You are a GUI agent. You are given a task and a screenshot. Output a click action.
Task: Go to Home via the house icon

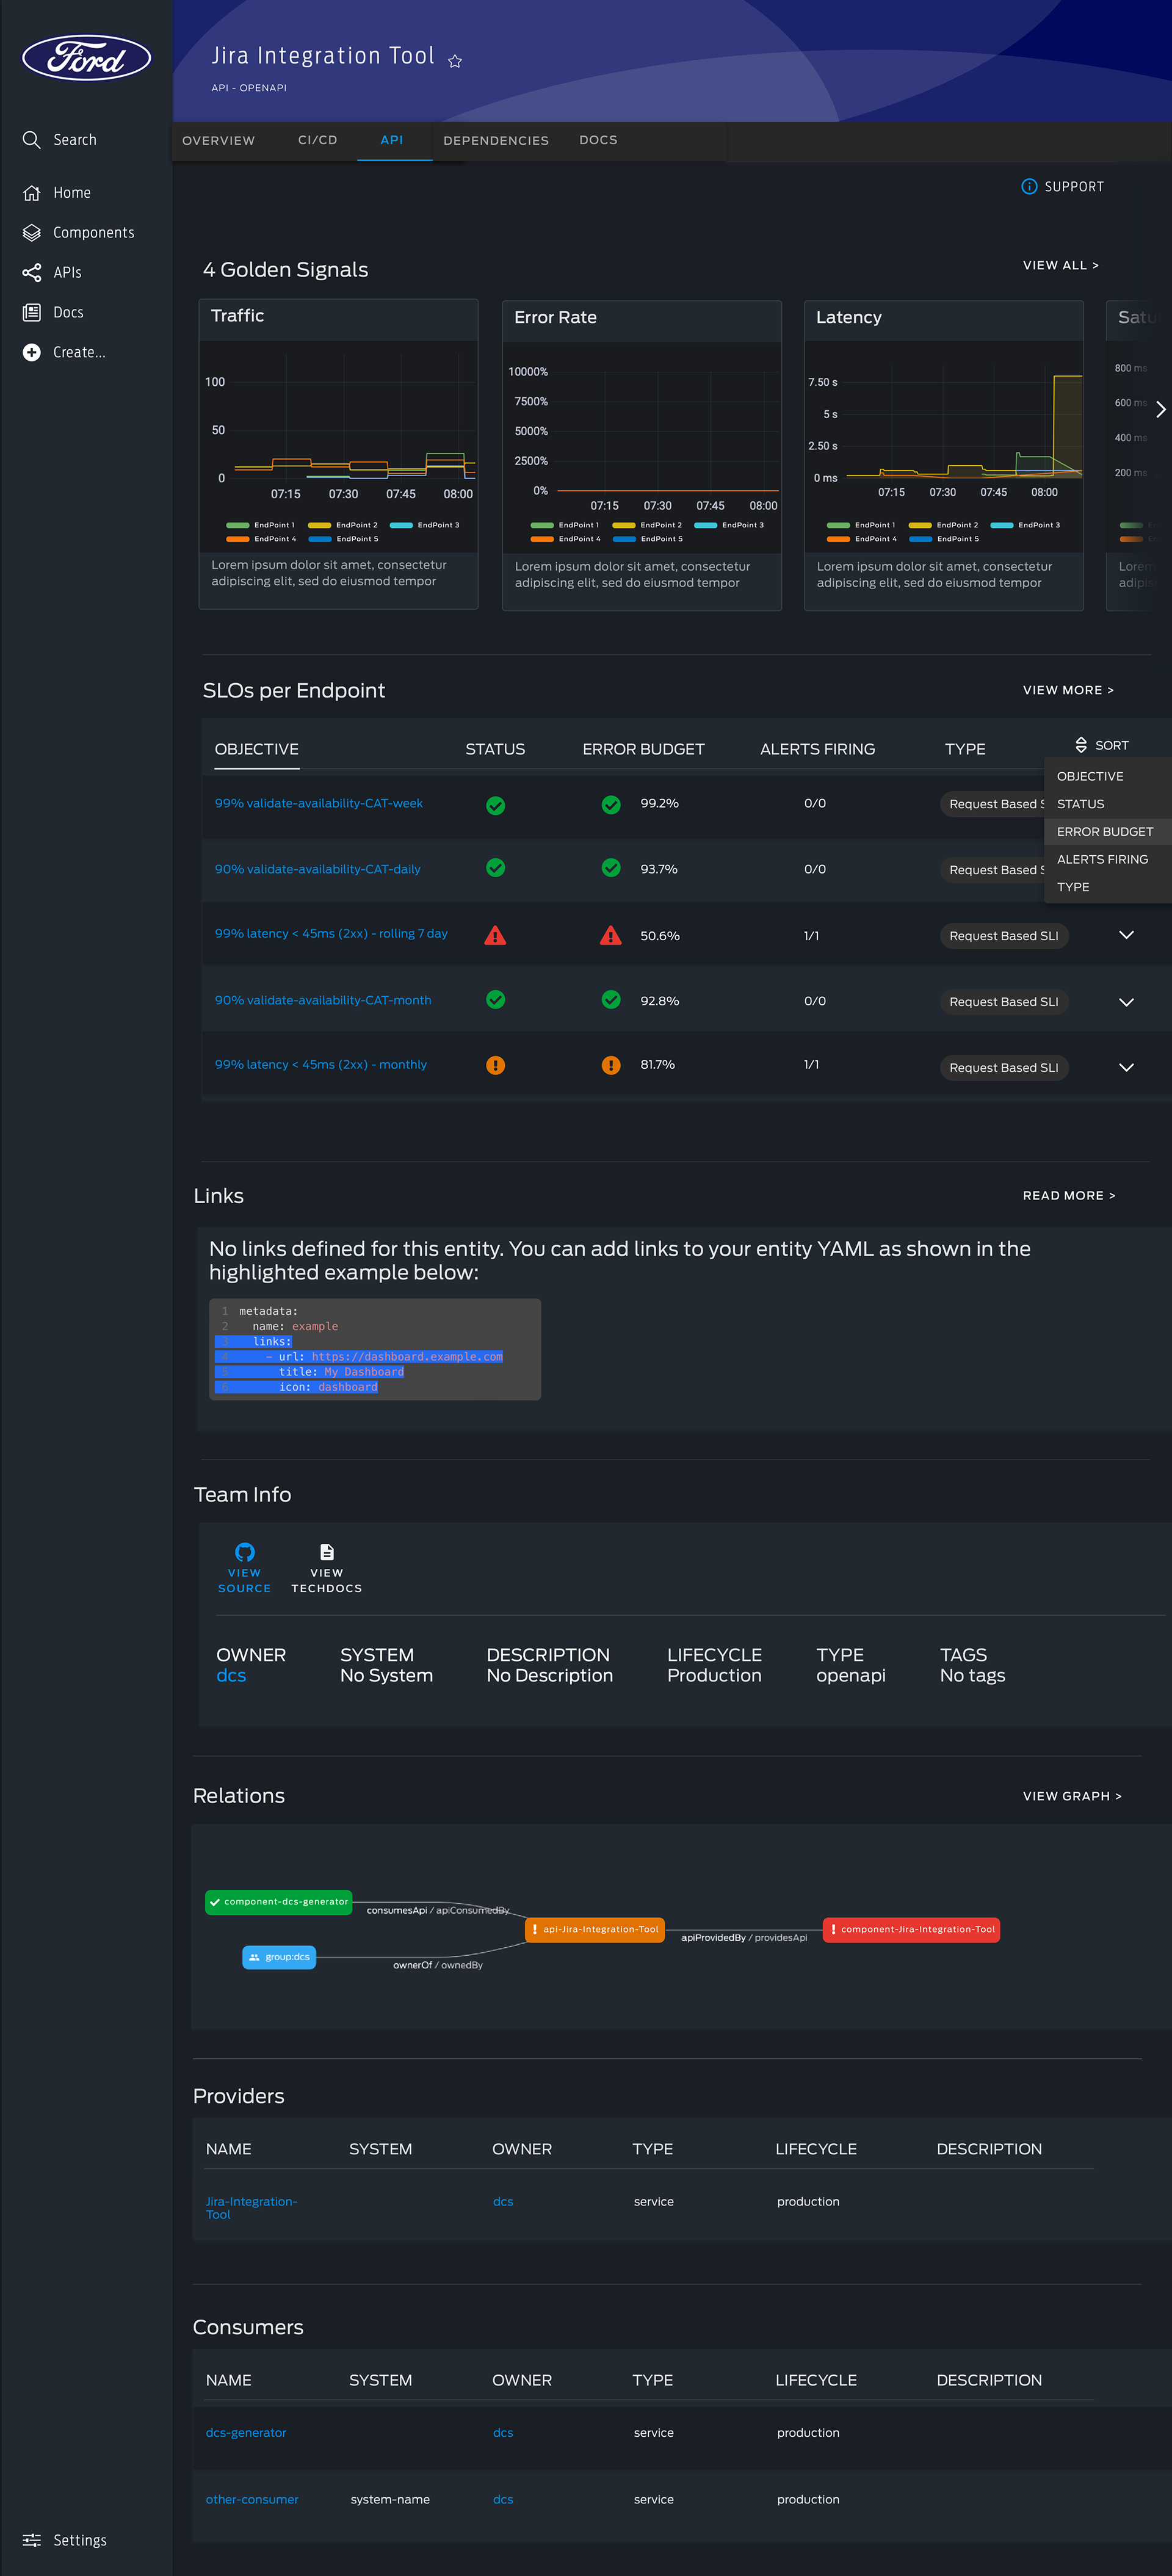[x=32, y=193]
